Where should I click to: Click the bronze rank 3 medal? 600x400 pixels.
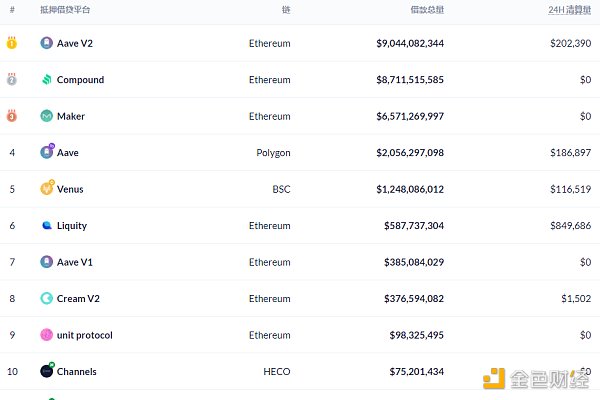pos(12,116)
